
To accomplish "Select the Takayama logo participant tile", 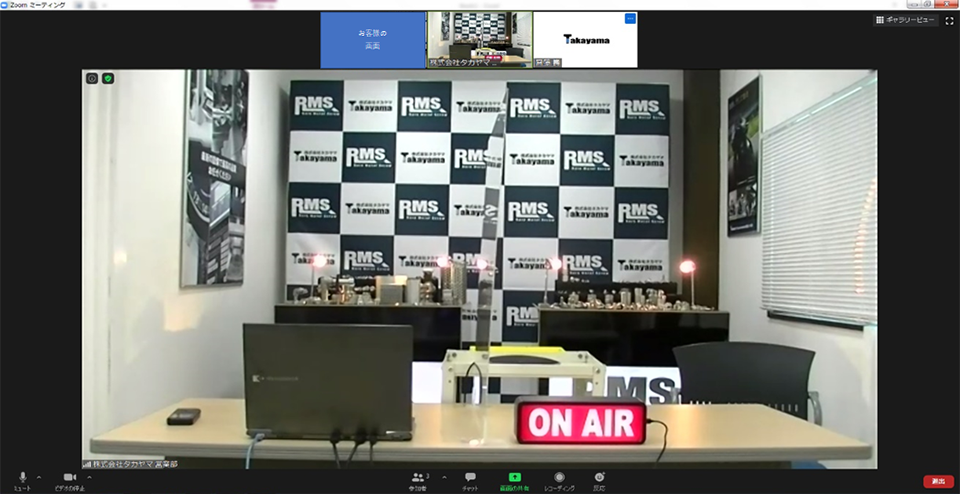I will pos(586,40).
